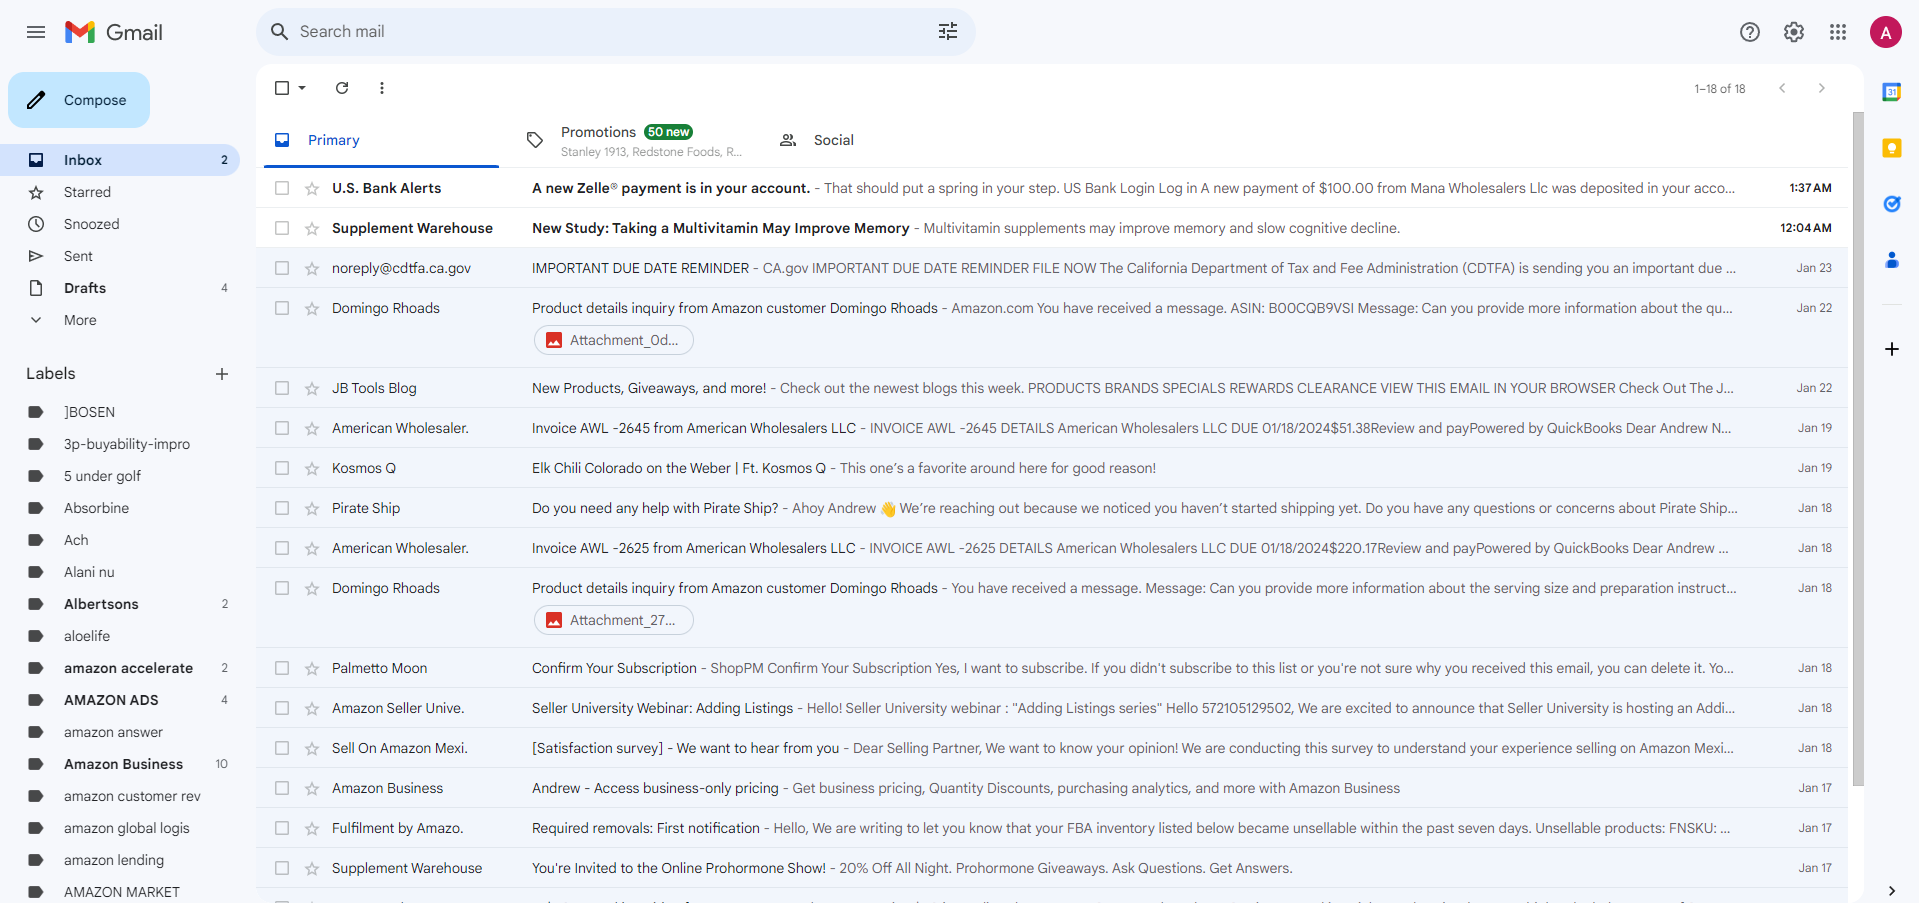Image resolution: width=1919 pixels, height=903 pixels.
Task: Check the noreply@cdtfa.ca.gov email checkbox
Action: (282, 268)
